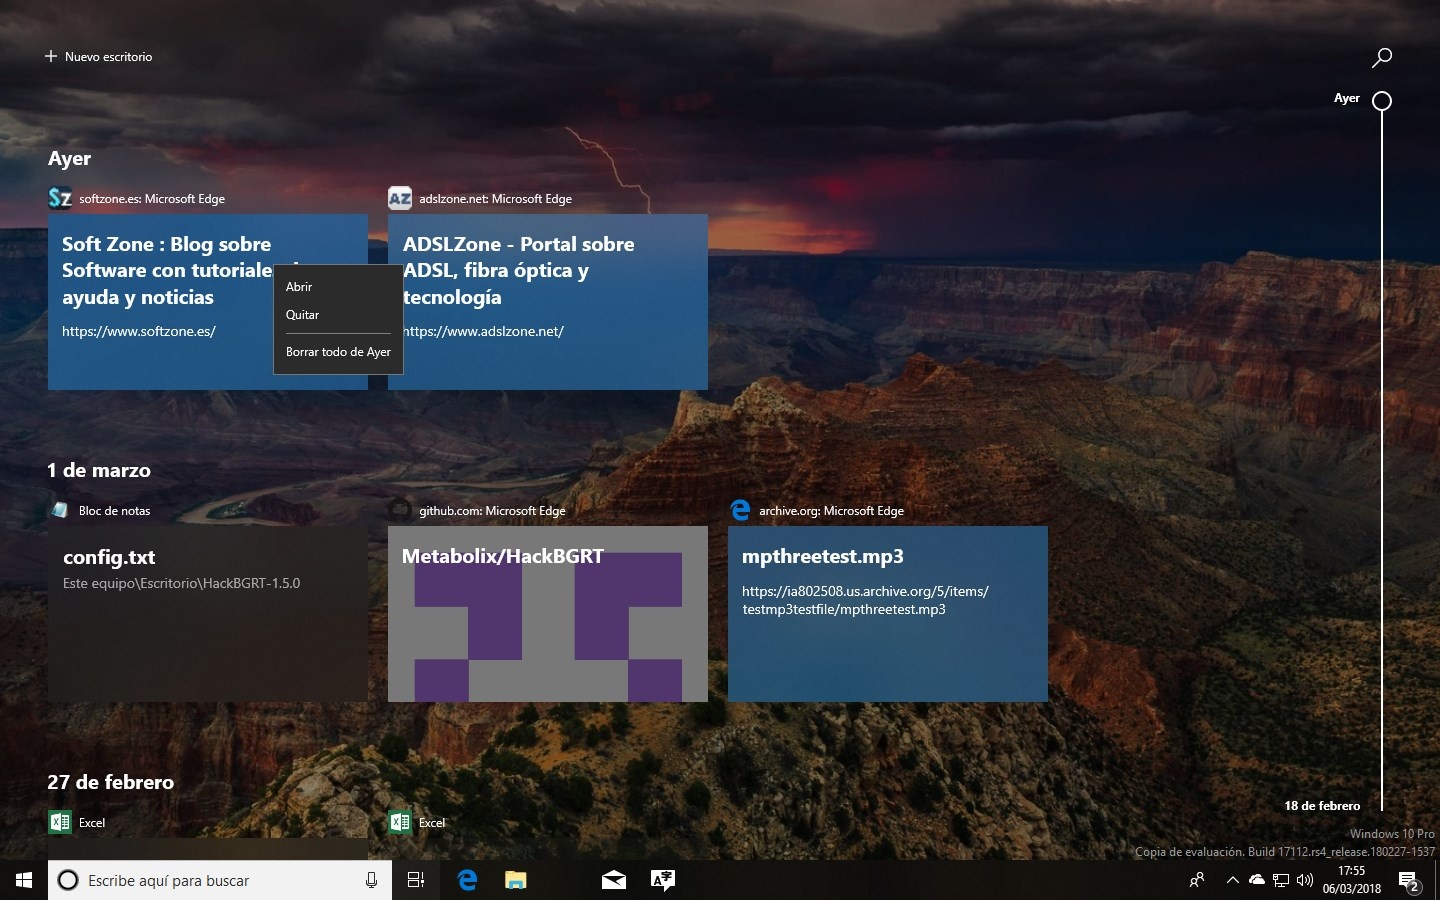Click the https://www.softzone.es/ URL text
Viewport: 1440px width, 900px height.
(139, 331)
